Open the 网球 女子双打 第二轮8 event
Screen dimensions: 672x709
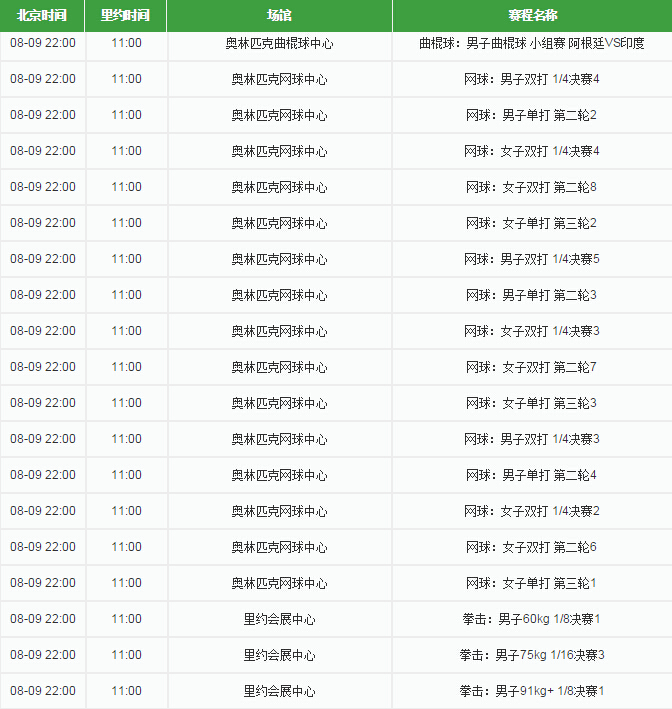[x=532, y=187]
